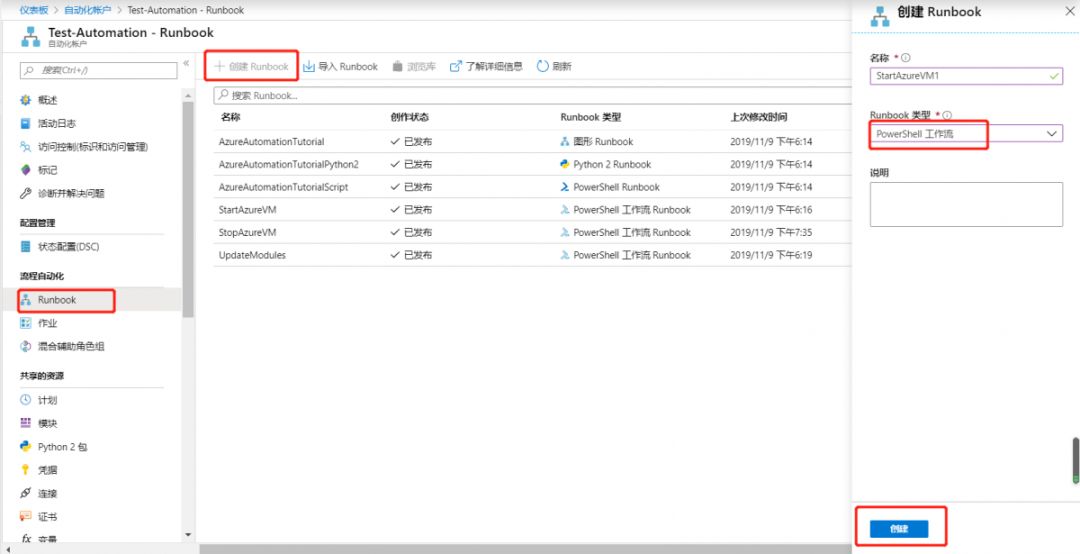Click info icon next to 名称 label
Screen dimensions: 1080x554
tap(906, 58)
